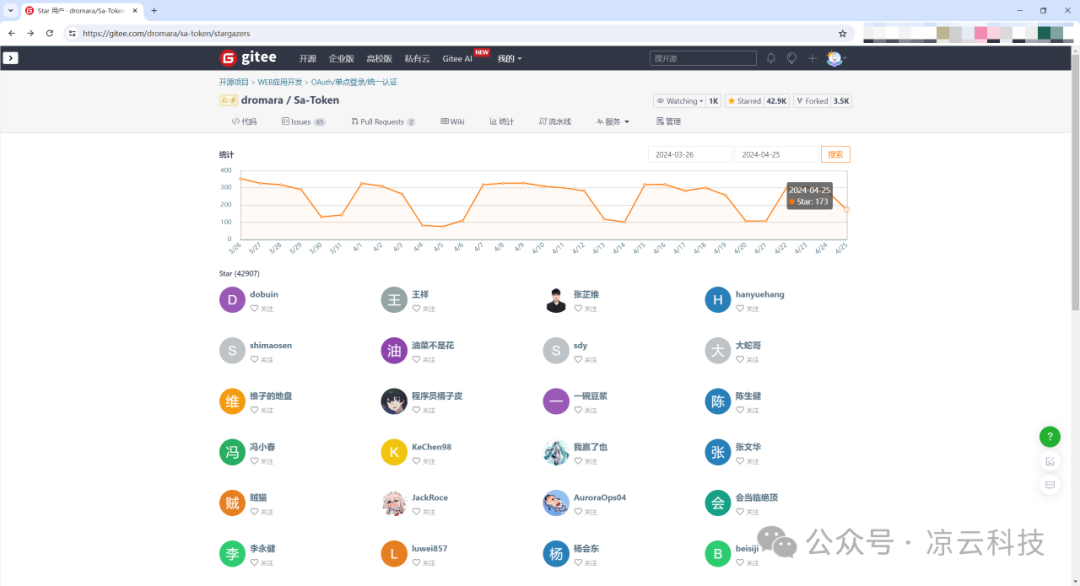Focus the Gitee search box
The height and width of the screenshot is (586, 1080).
[703, 59]
